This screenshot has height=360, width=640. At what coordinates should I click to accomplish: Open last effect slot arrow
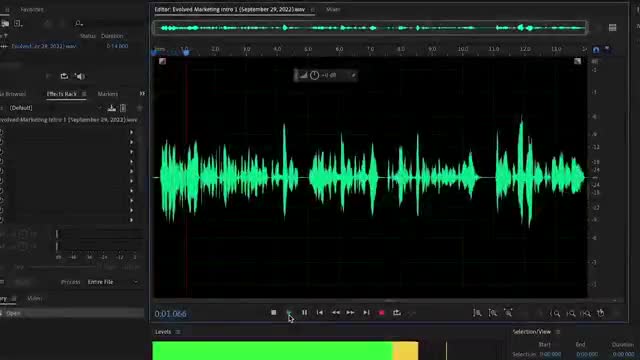coord(131,220)
